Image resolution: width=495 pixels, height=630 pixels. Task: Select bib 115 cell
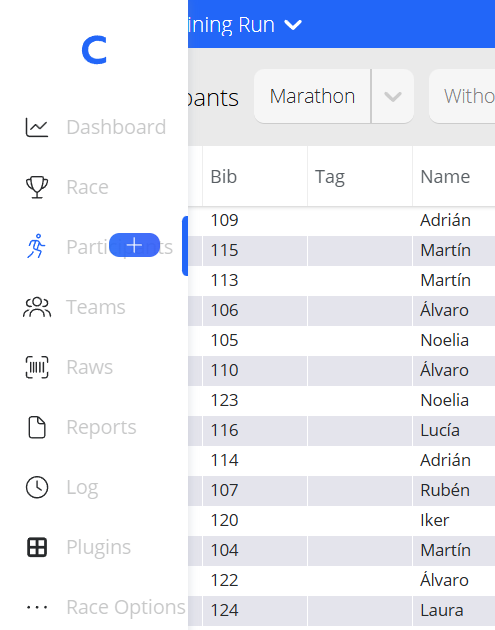(x=255, y=251)
